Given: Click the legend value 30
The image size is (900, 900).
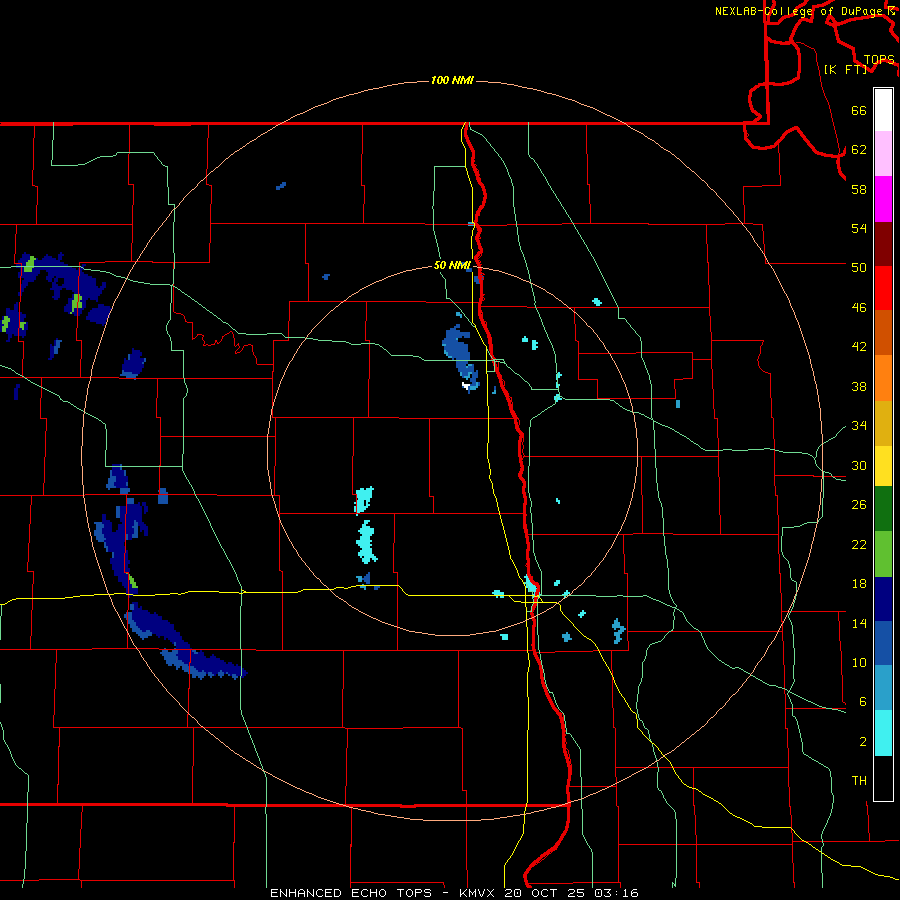Looking at the screenshot, I should (859, 465).
